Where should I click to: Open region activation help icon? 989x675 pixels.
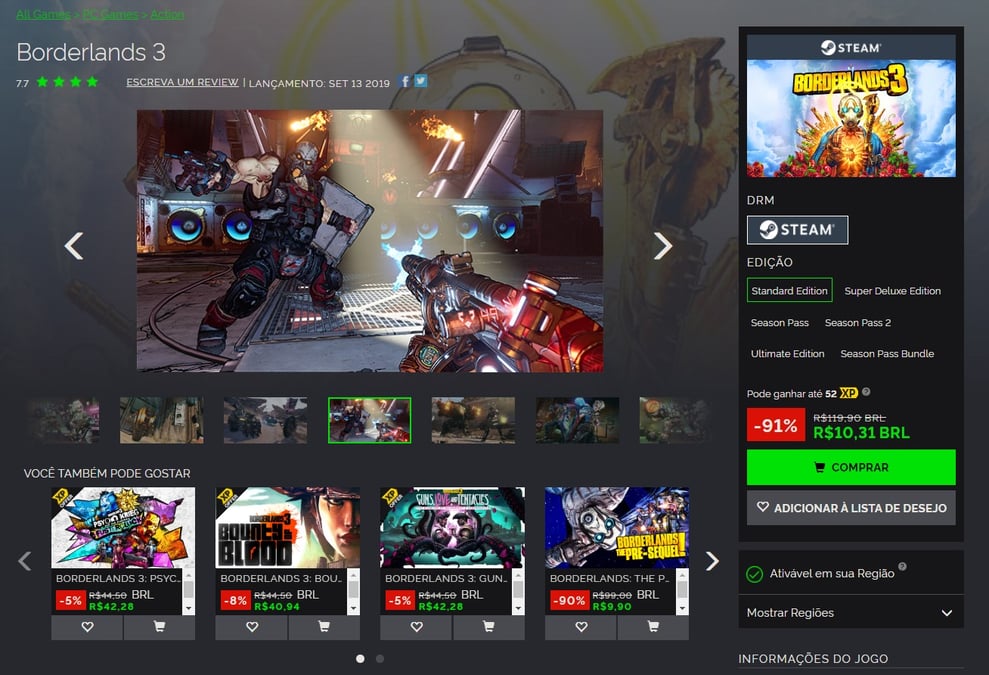[903, 566]
